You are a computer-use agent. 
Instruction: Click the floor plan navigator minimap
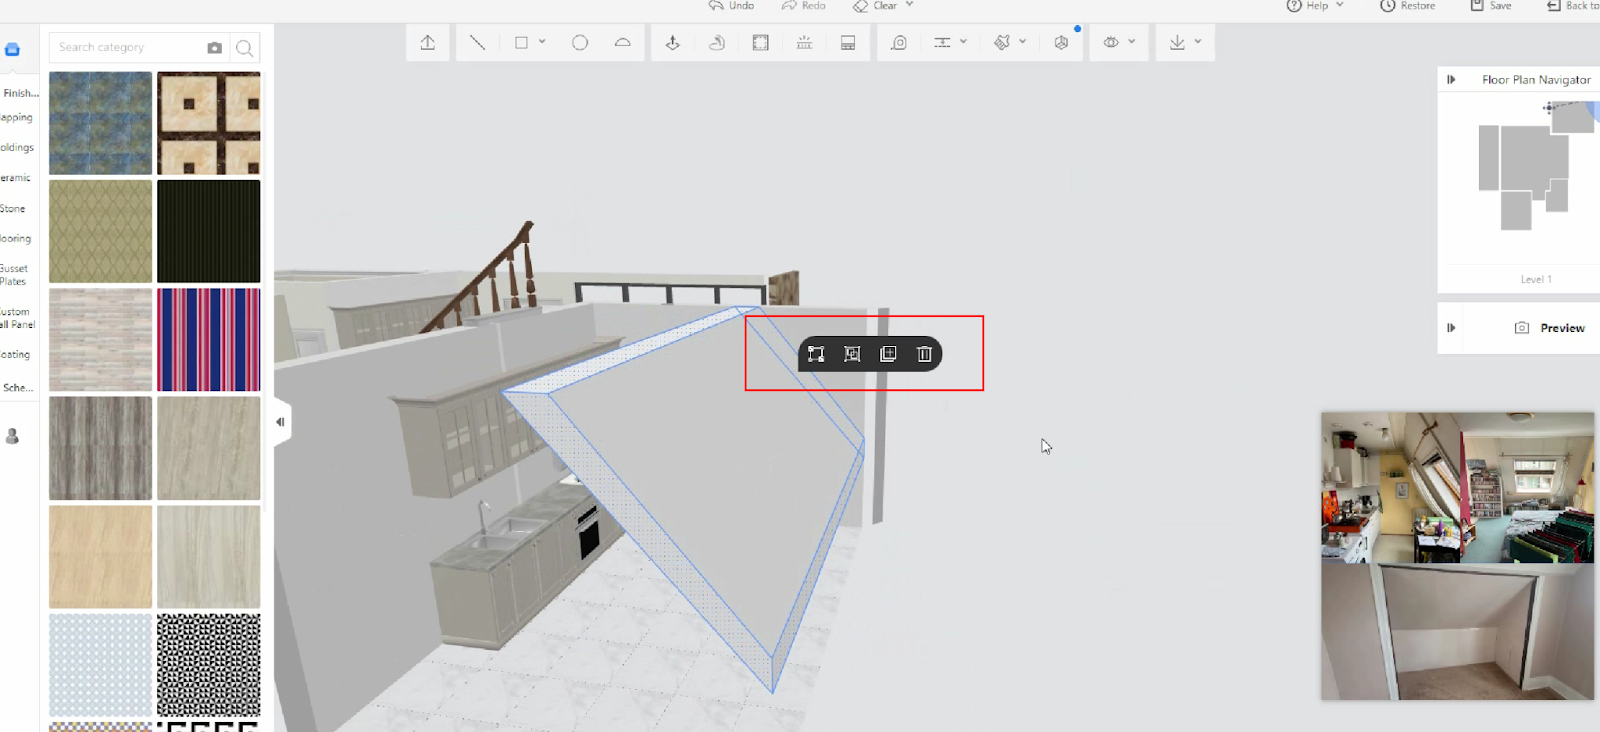(1537, 165)
